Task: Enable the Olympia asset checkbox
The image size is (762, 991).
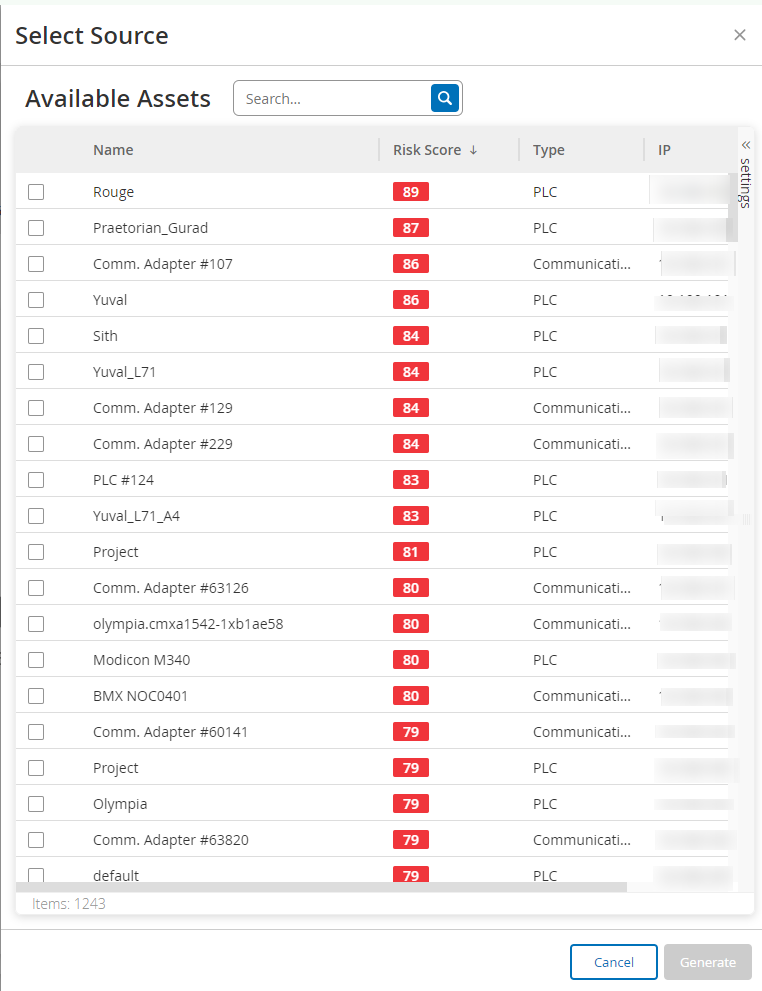Action: (x=36, y=804)
